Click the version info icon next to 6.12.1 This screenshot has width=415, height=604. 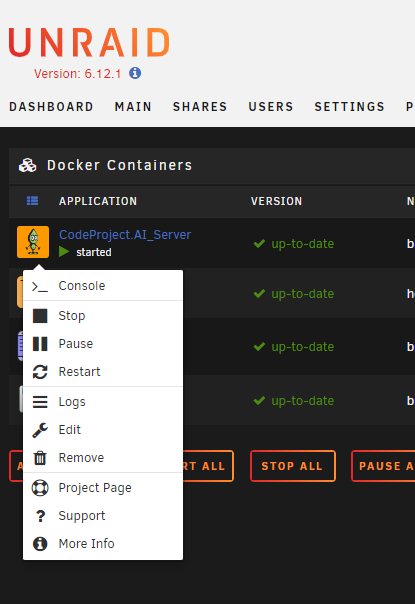[135, 73]
